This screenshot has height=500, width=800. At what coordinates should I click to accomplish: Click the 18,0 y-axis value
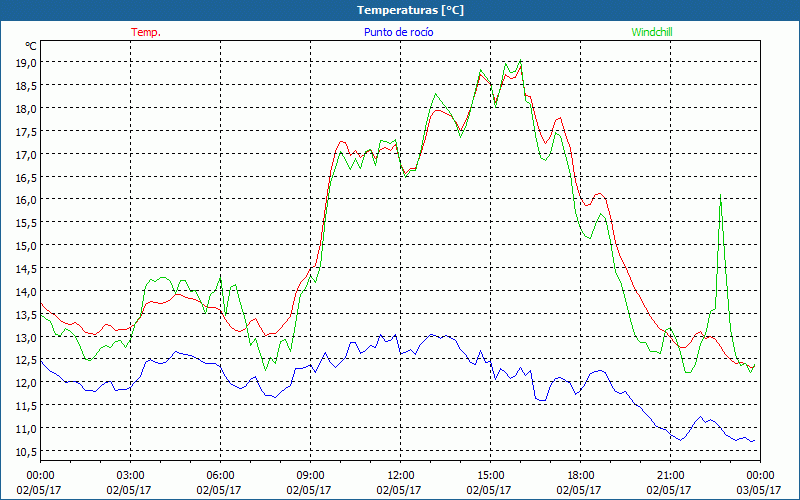[x=27, y=108]
